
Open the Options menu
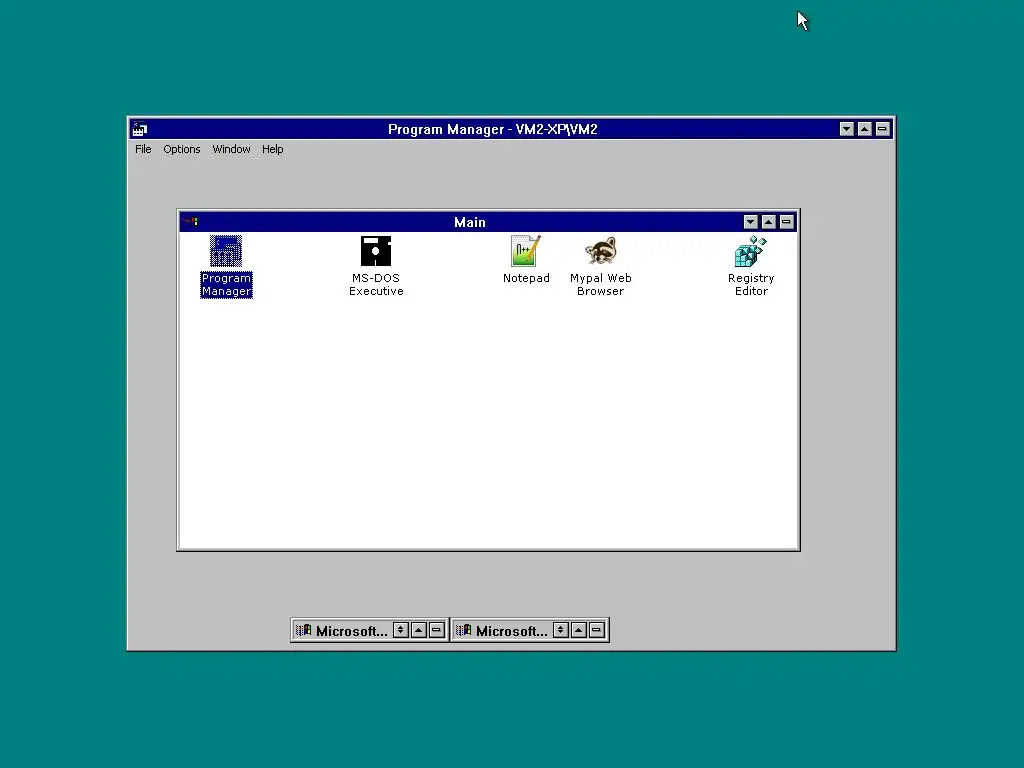(182, 149)
